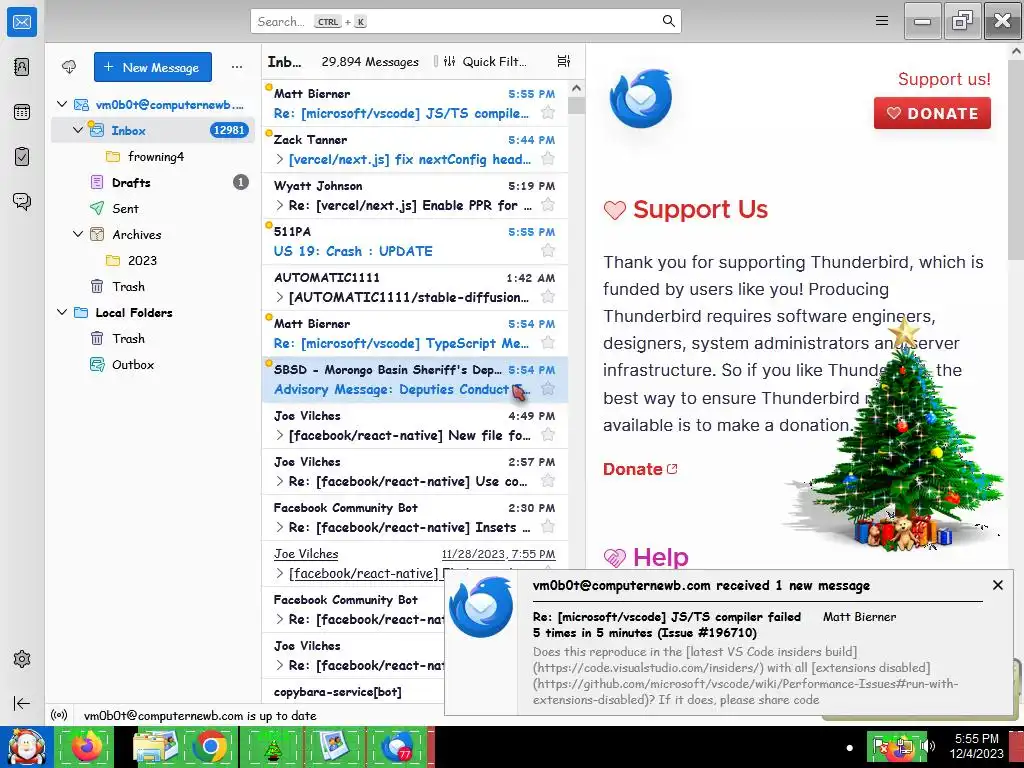Image resolution: width=1024 pixels, height=768 pixels.
Task: Open the Tasks space icon
Action: click(x=22, y=157)
